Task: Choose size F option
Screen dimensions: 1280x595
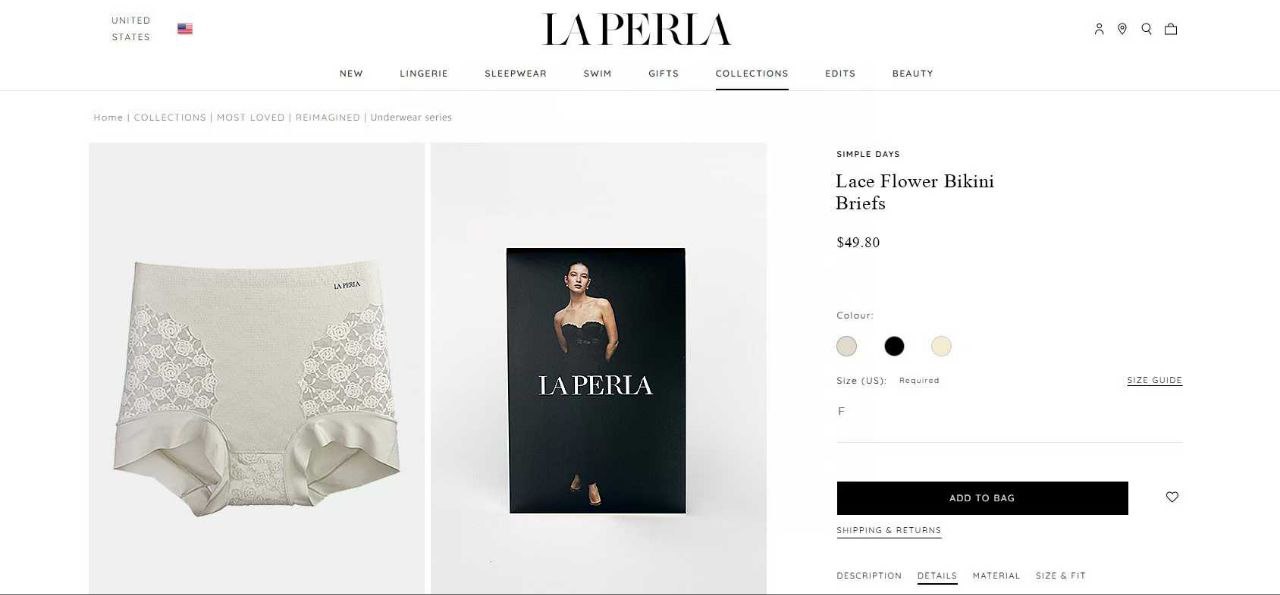Action: pos(841,411)
